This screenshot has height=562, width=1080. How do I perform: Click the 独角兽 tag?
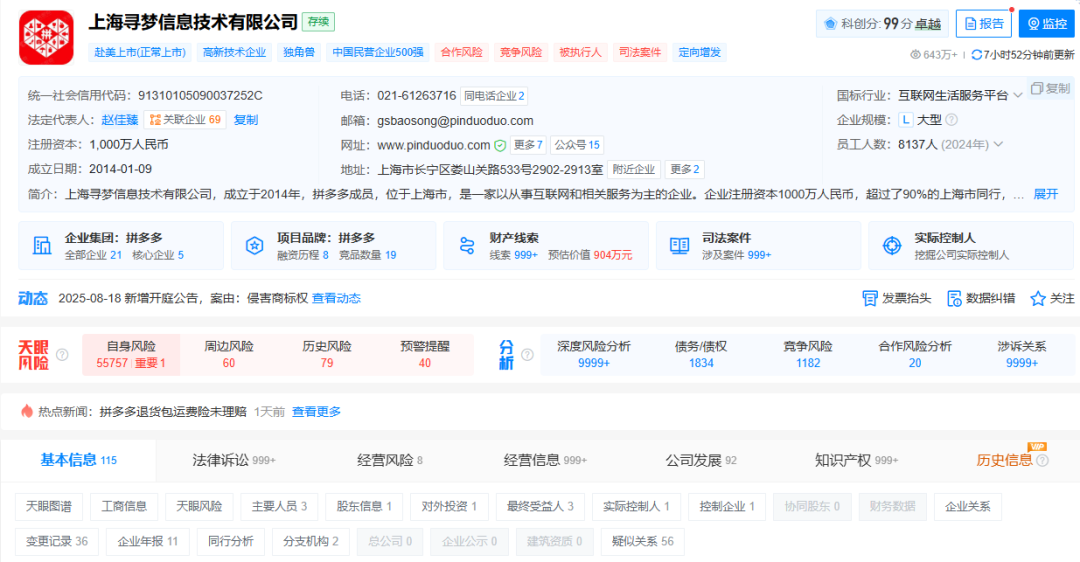pos(299,52)
